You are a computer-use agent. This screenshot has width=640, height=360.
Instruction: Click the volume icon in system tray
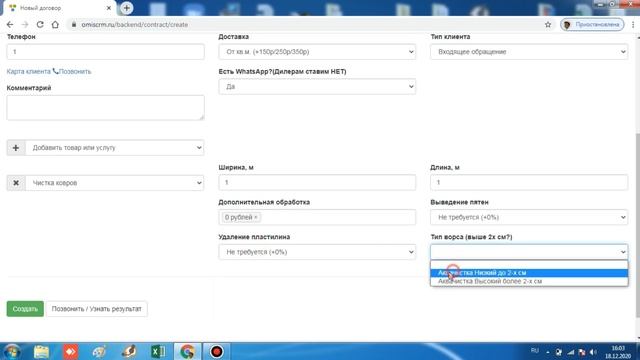[x=593, y=352]
